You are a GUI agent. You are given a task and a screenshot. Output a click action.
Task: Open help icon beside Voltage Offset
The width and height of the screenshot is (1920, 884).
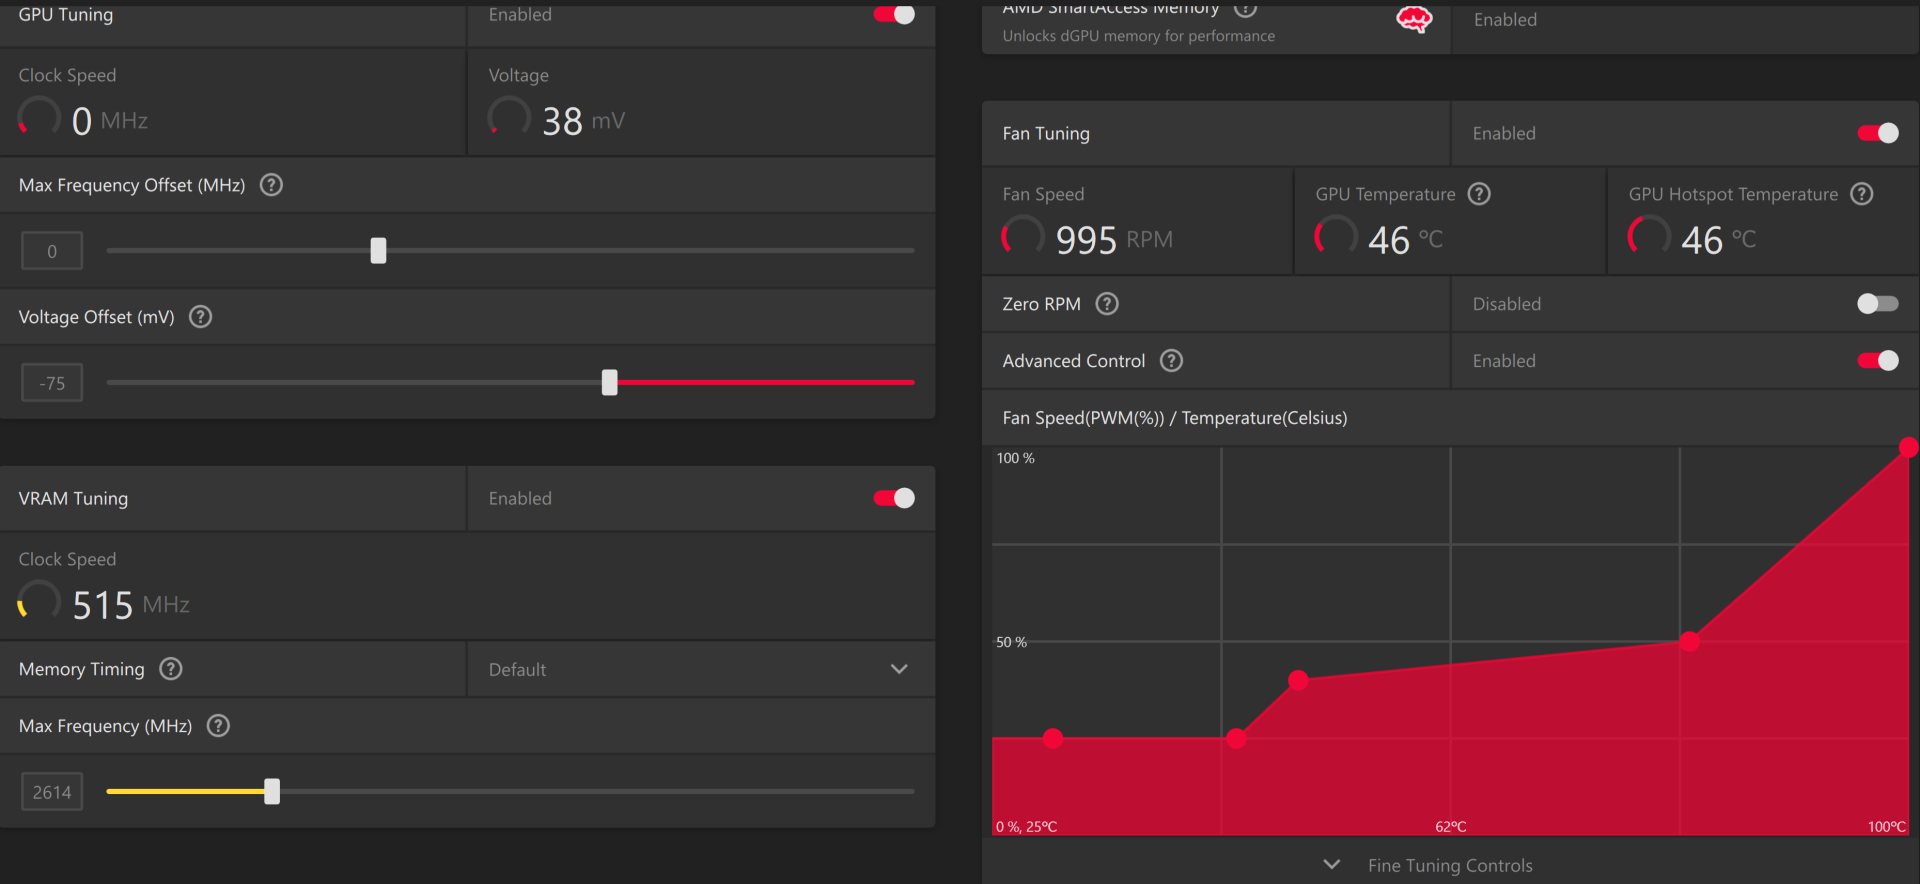tap(200, 317)
